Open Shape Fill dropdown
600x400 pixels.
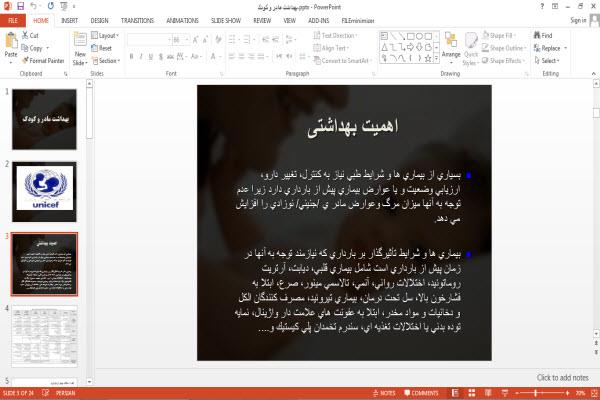click(499, 35)
